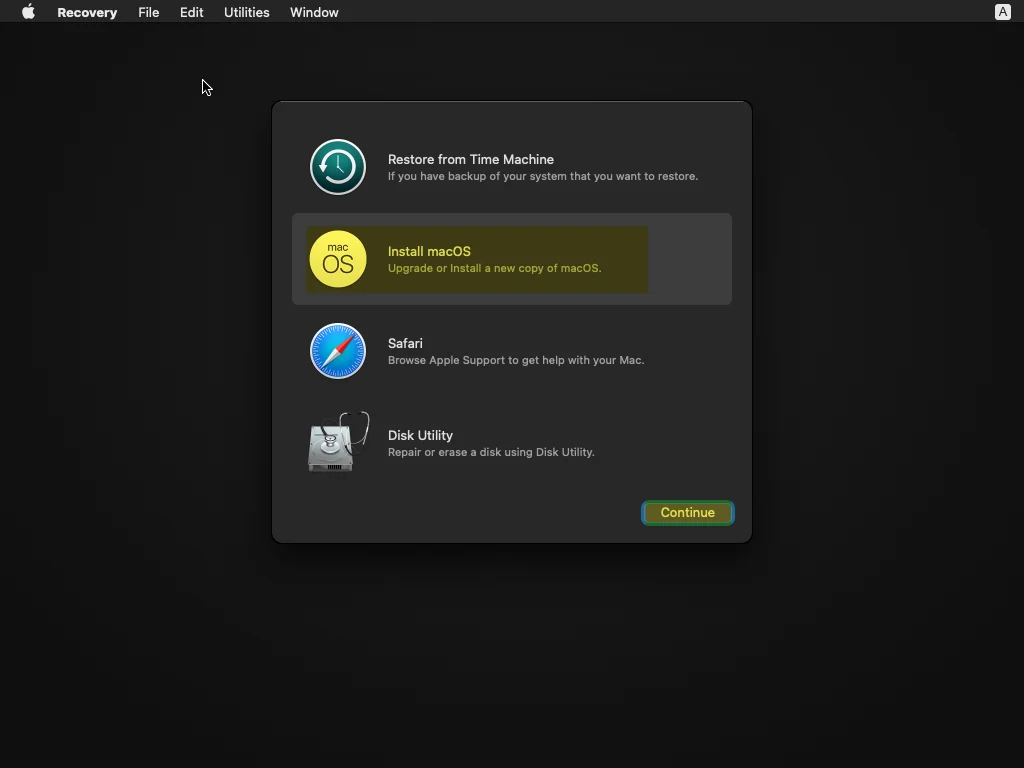
Task: Open the Window menu
Action: pos(314,12)
